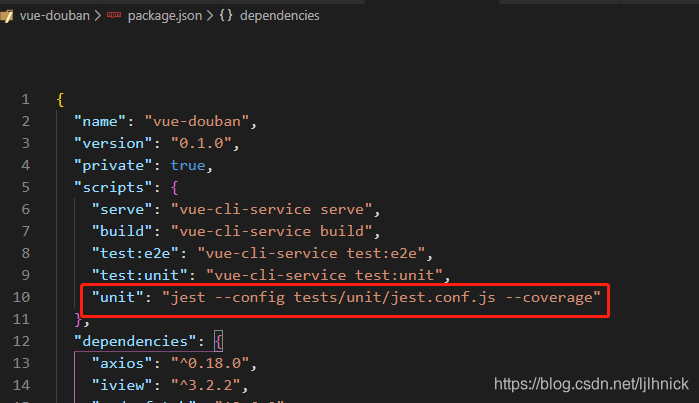The height and width of the screenshot is (403, 699).
Task: Click line number 12 in gutter
Action: (21, 341)
